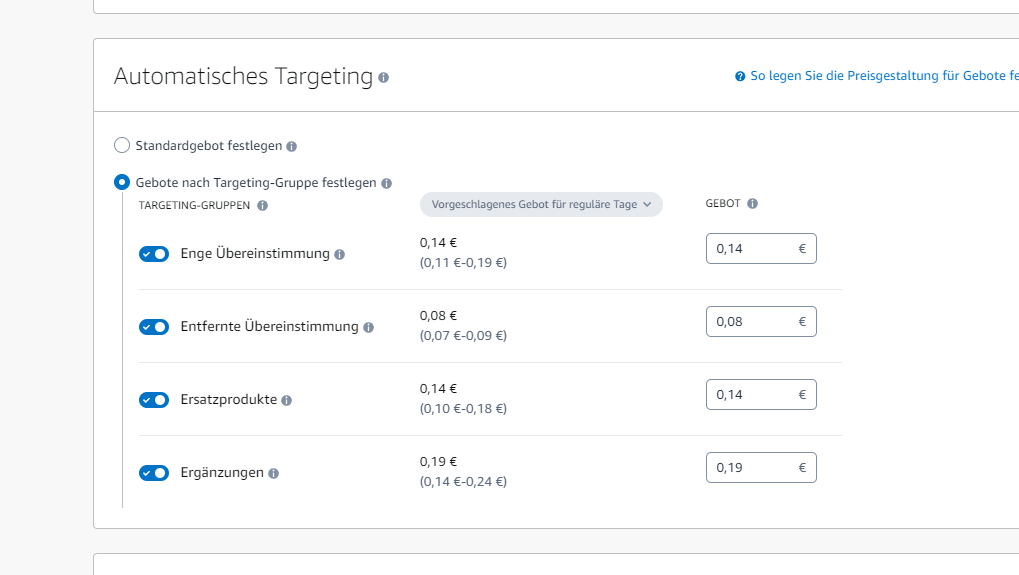Viewport: 1019px width, 575px height.
Task: Select Standardgebot festlegen radio option
Action: 122,145
